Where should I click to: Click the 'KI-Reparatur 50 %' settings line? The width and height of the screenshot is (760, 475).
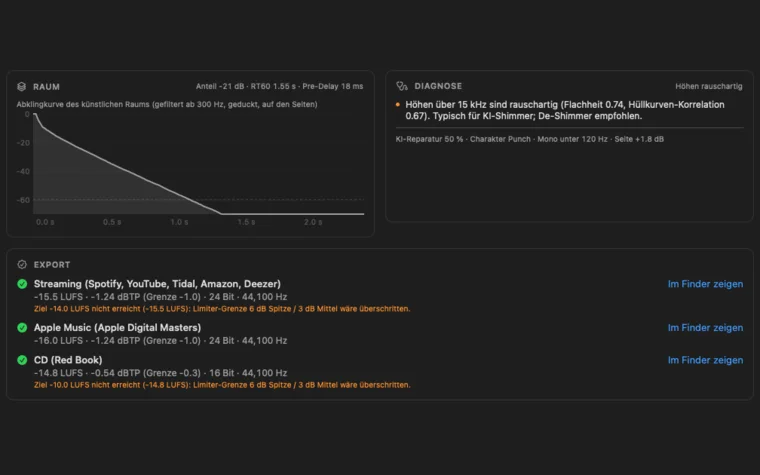(530, 139)
